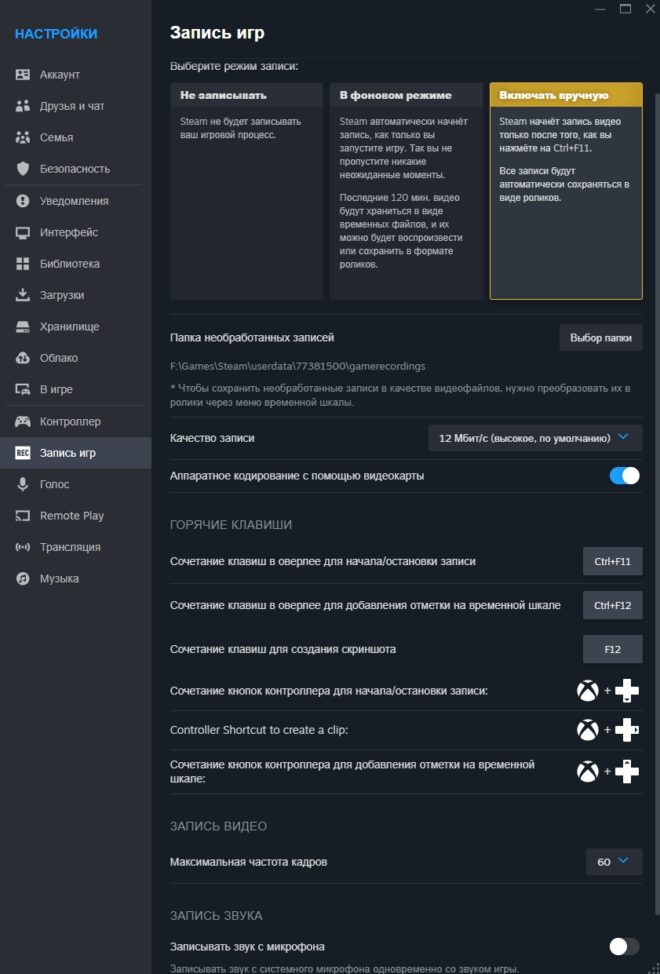Open the Аккаунт settings section
The image size is (660, 974).
(x=76, y=75)
